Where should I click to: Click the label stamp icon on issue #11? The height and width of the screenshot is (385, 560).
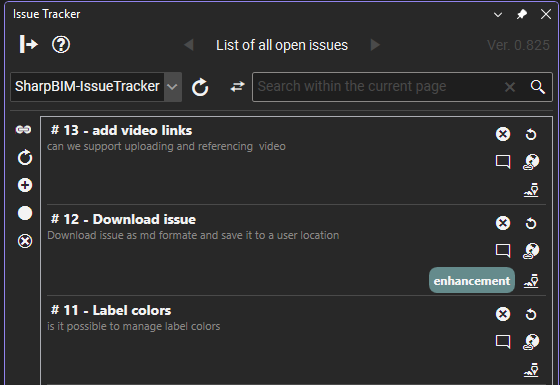click(x=531, y=370)
